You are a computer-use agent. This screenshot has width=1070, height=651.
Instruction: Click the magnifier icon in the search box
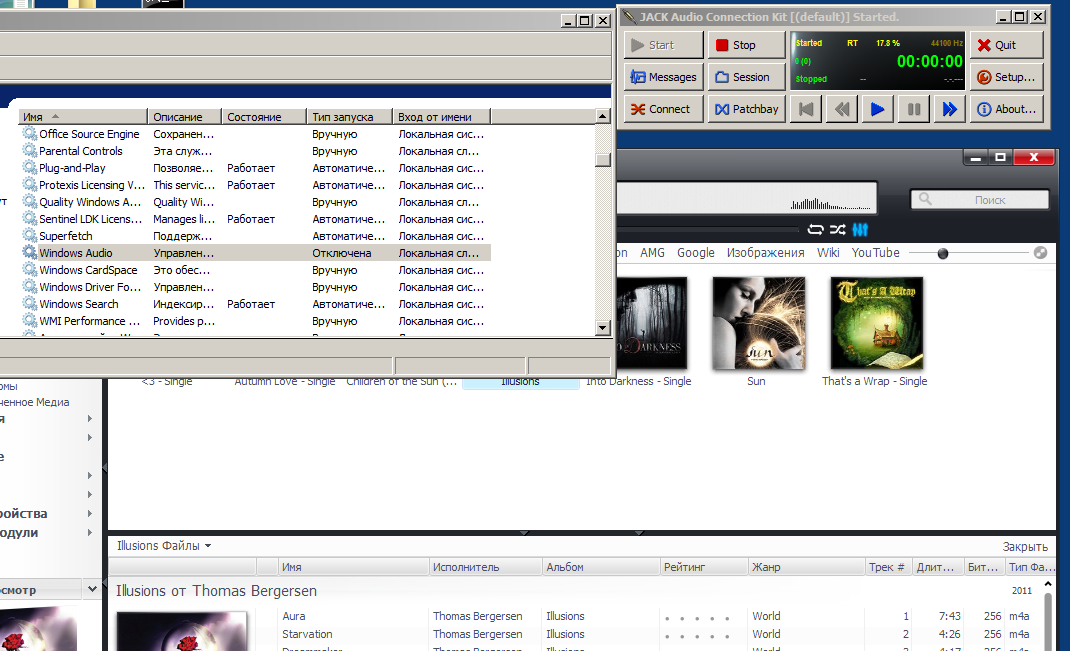925,199
